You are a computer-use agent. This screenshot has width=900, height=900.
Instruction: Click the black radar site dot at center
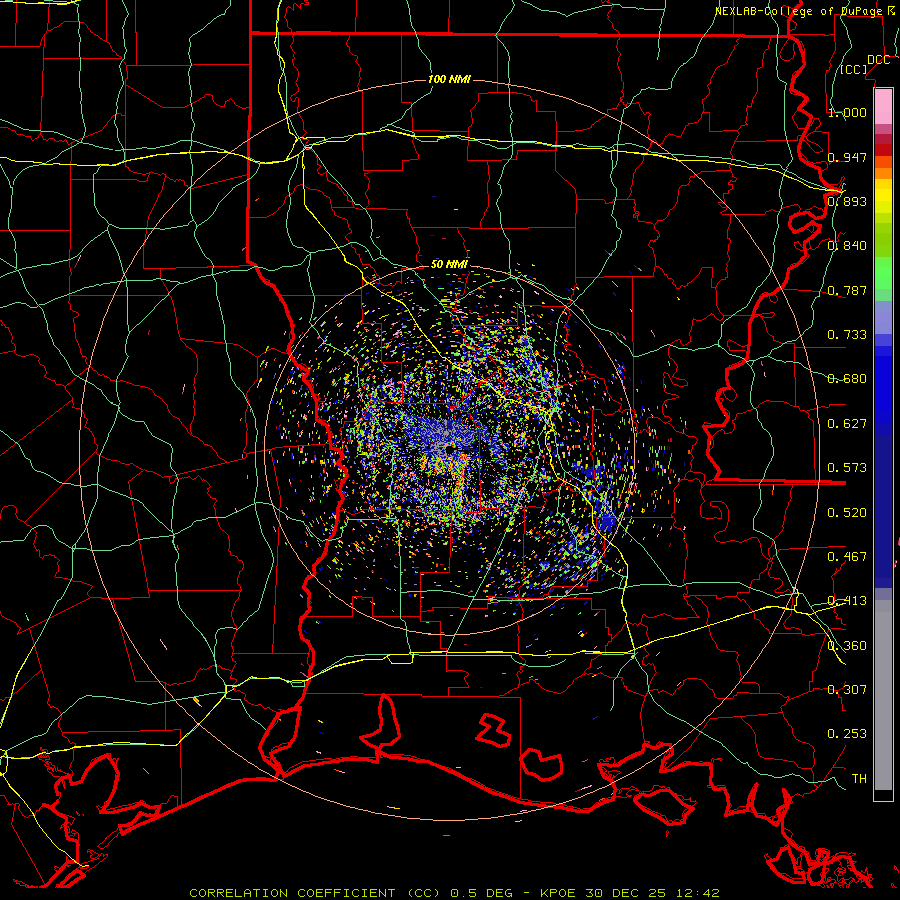click(x=450, y=449)
